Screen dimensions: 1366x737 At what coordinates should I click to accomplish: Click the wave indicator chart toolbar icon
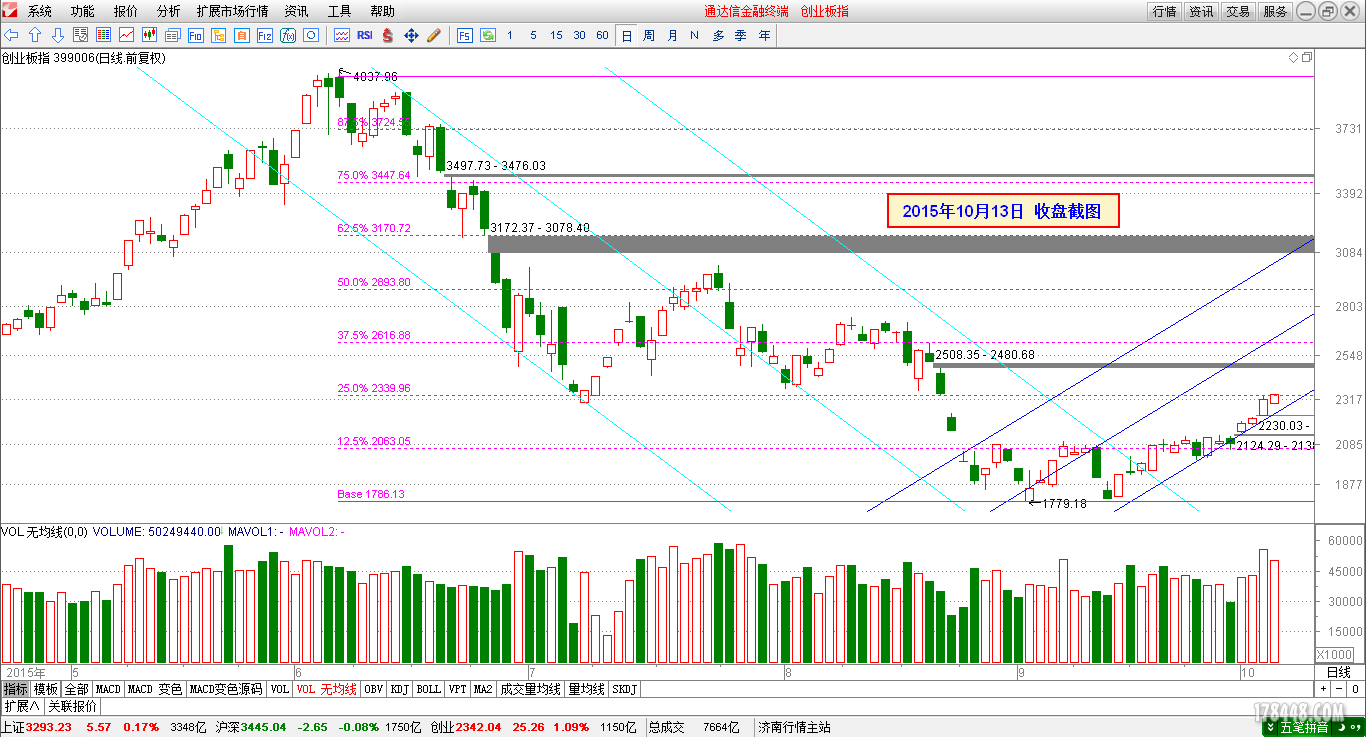coord(341,35)
